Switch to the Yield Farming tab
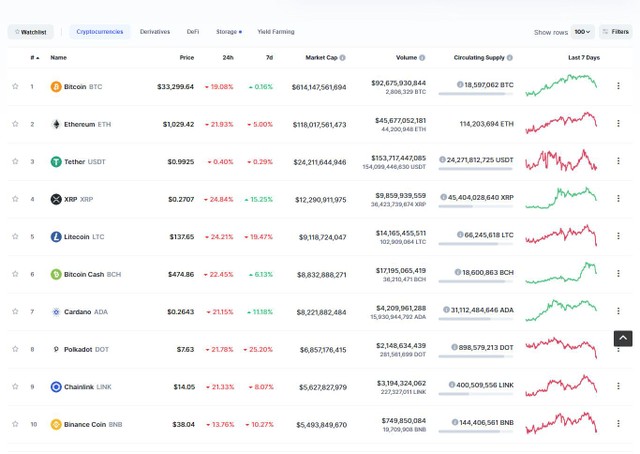This screenshot has width=640, height=454. tap(276, 32)
